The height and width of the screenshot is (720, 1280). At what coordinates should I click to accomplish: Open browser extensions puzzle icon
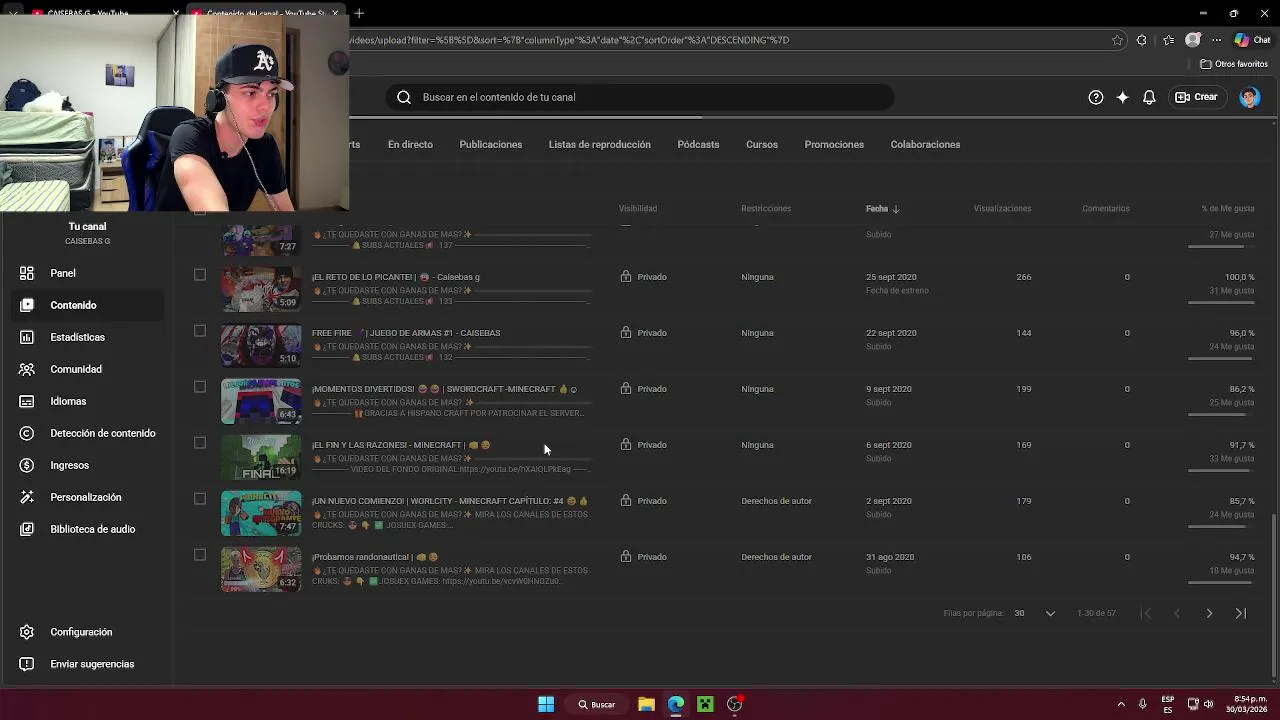point(1142,40)
